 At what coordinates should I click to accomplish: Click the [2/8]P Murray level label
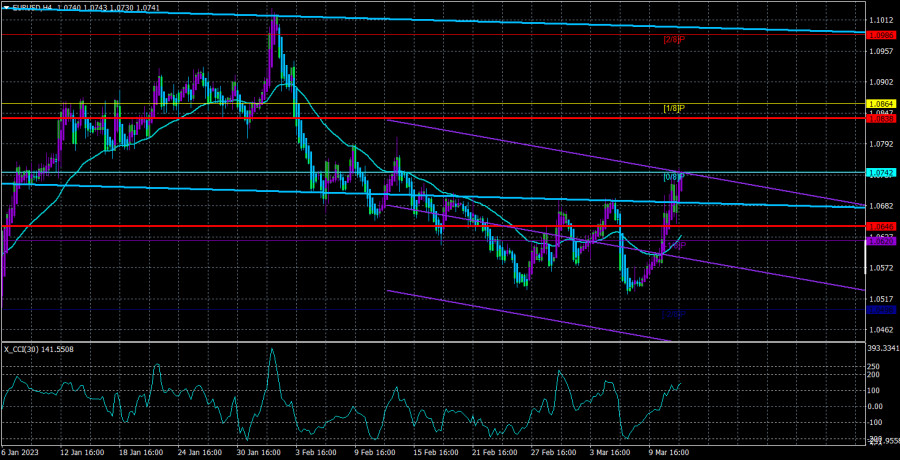(x=673, y=40)
